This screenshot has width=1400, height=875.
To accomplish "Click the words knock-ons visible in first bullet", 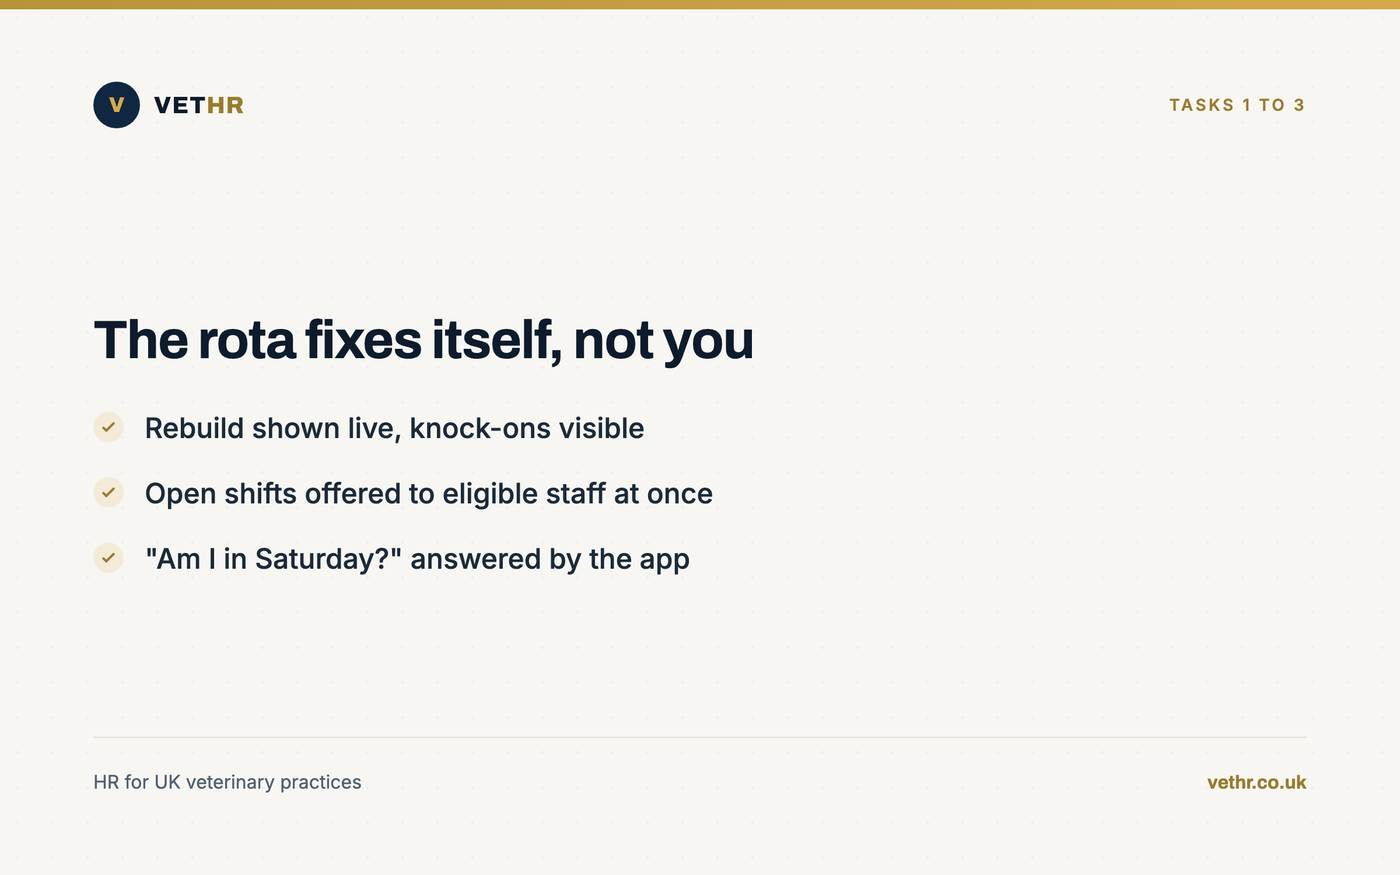I will pyautogui.click(x=527, y=428).
